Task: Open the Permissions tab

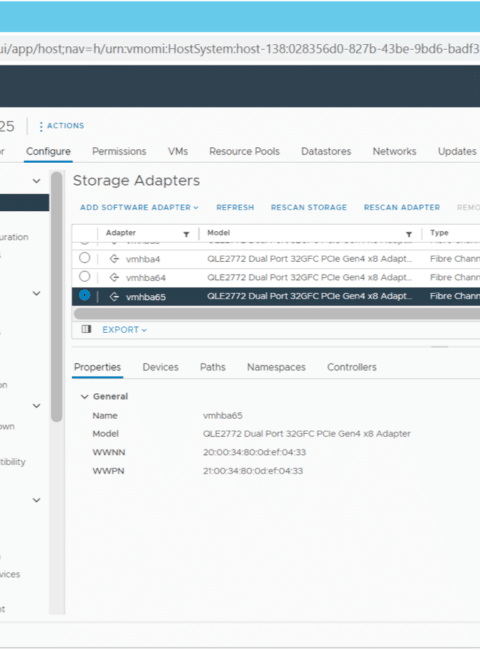Action: click(119, 151)
